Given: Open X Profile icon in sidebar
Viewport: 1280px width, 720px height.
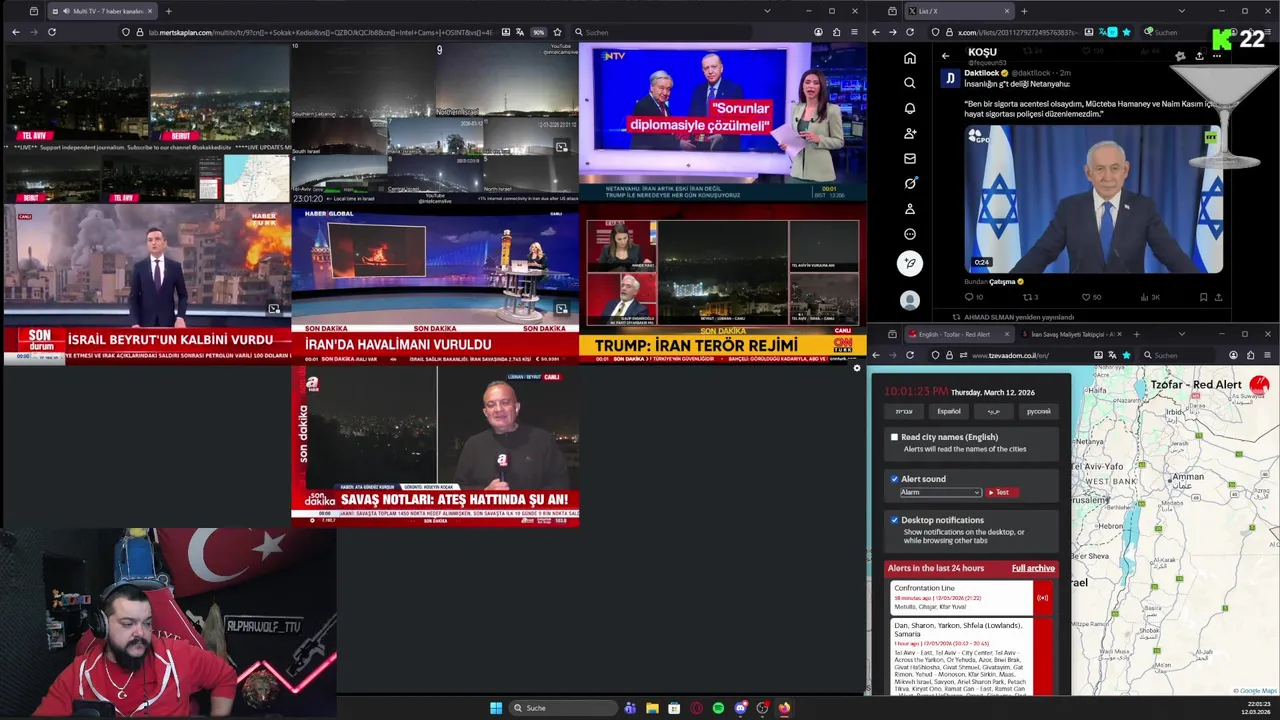Looking at the screenshot, I should [x=909, y=209].
